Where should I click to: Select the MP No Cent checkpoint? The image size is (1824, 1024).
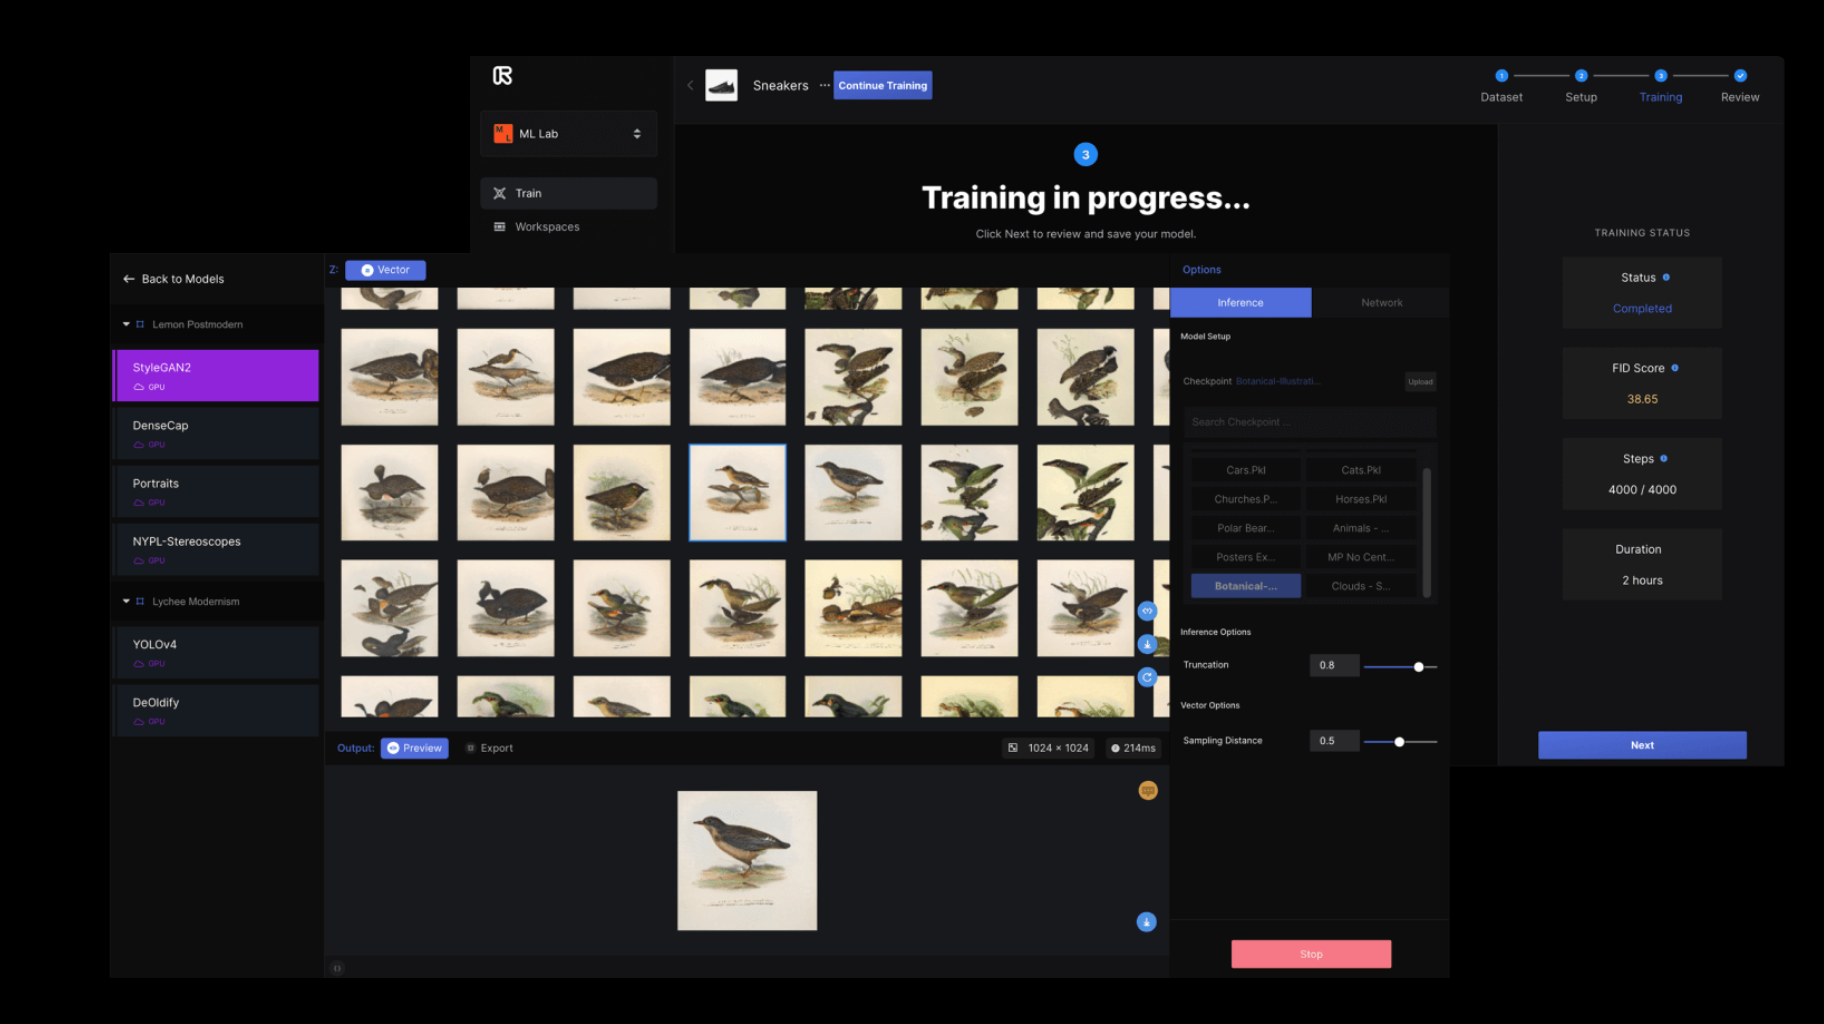coord(1360,557)
